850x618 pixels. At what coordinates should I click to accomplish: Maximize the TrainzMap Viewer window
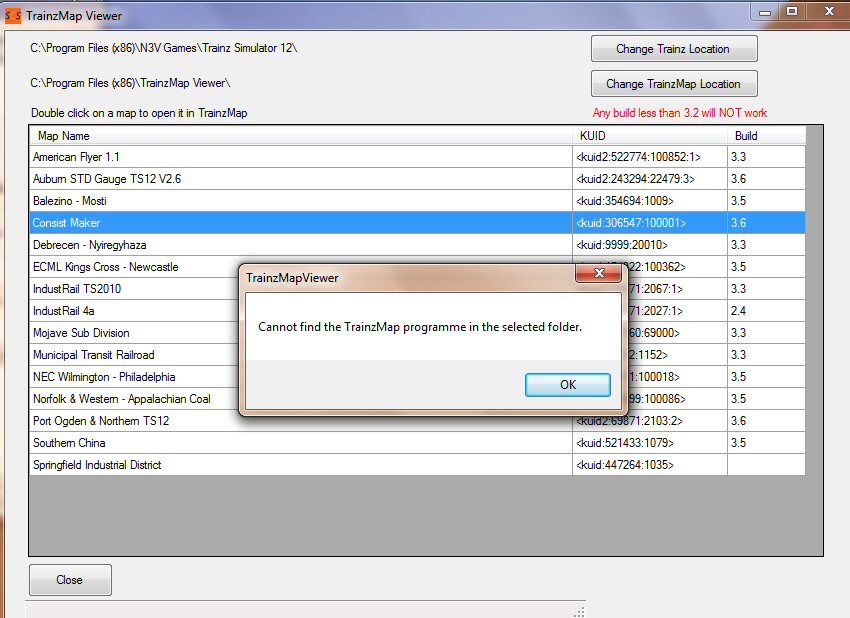coord(792,12)
